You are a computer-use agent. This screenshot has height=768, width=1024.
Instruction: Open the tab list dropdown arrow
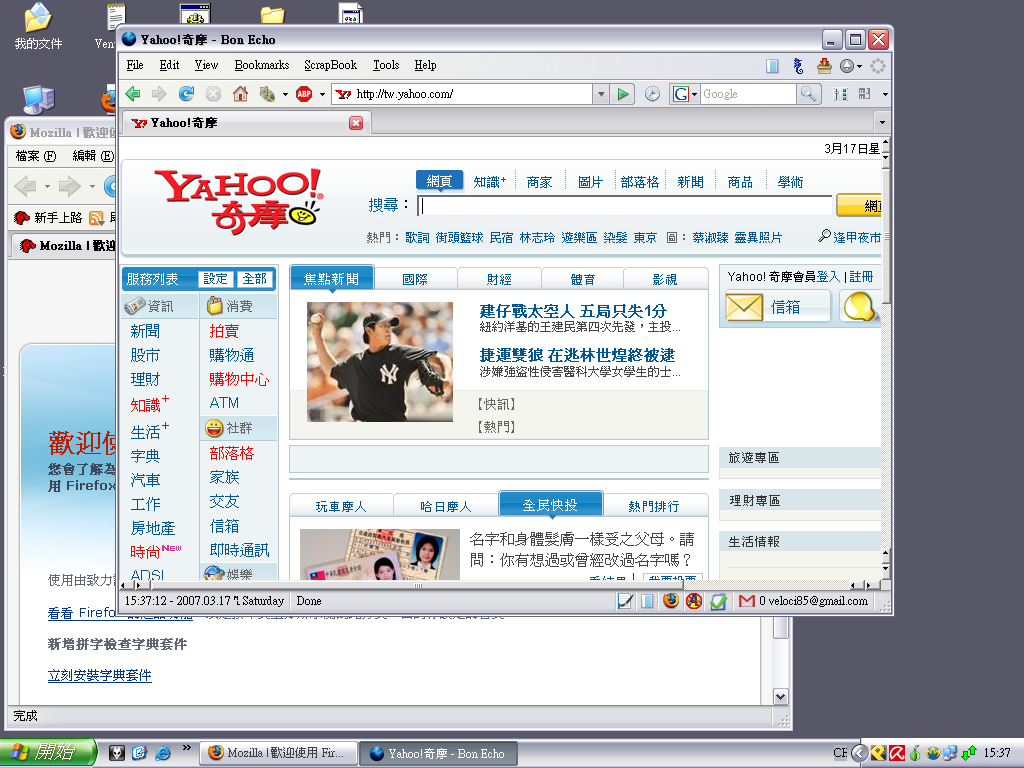tap(881, 123)
